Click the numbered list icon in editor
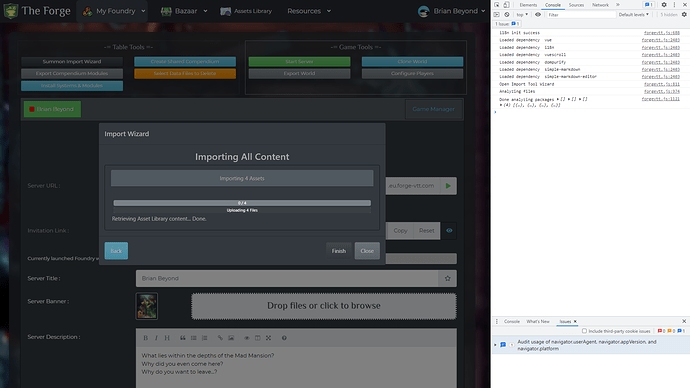The image size is (690, 388). click(205, 338)
